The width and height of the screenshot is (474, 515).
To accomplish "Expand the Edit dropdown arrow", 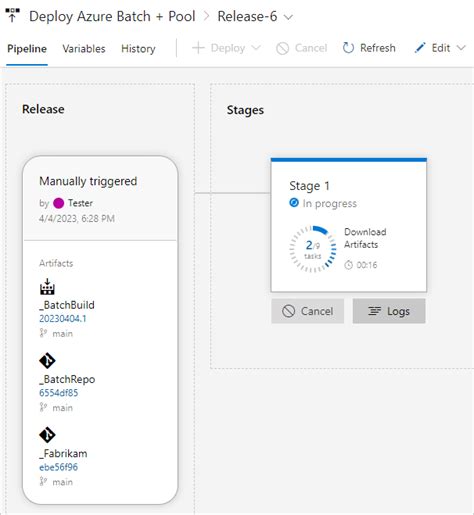I will (461, 48).
